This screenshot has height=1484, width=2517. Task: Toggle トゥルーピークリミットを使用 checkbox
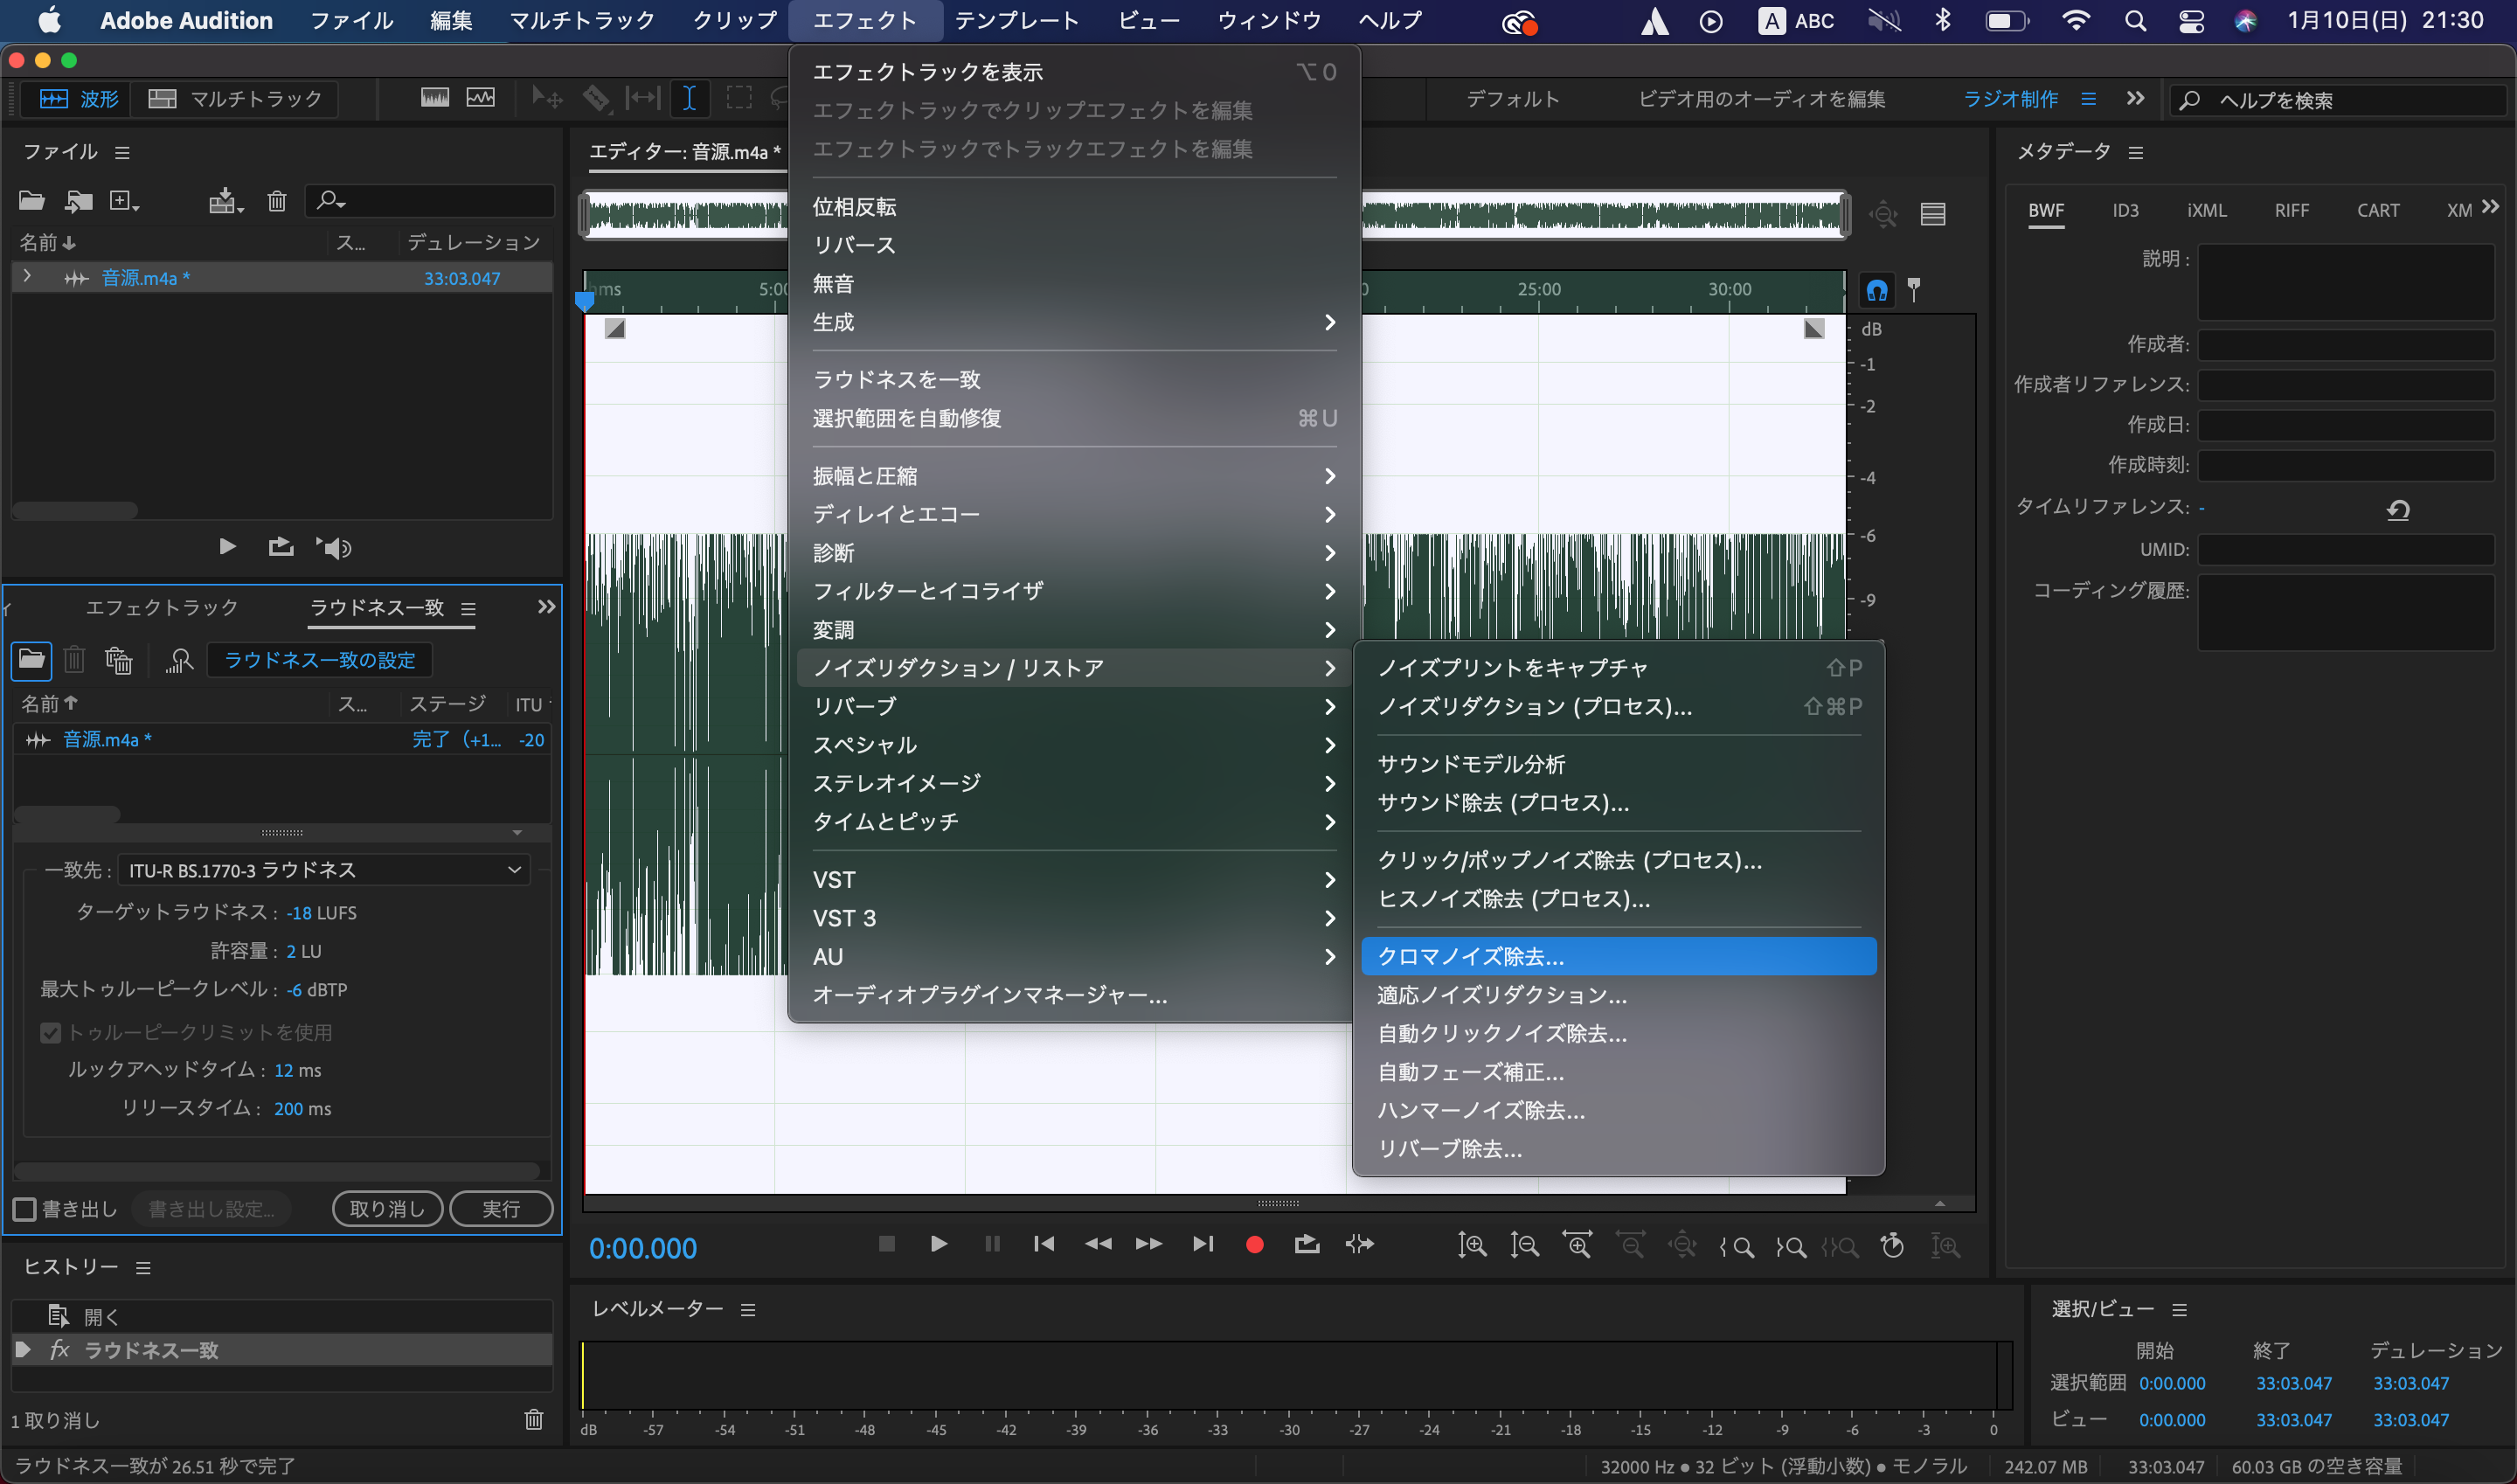[x=50, y=1032]
